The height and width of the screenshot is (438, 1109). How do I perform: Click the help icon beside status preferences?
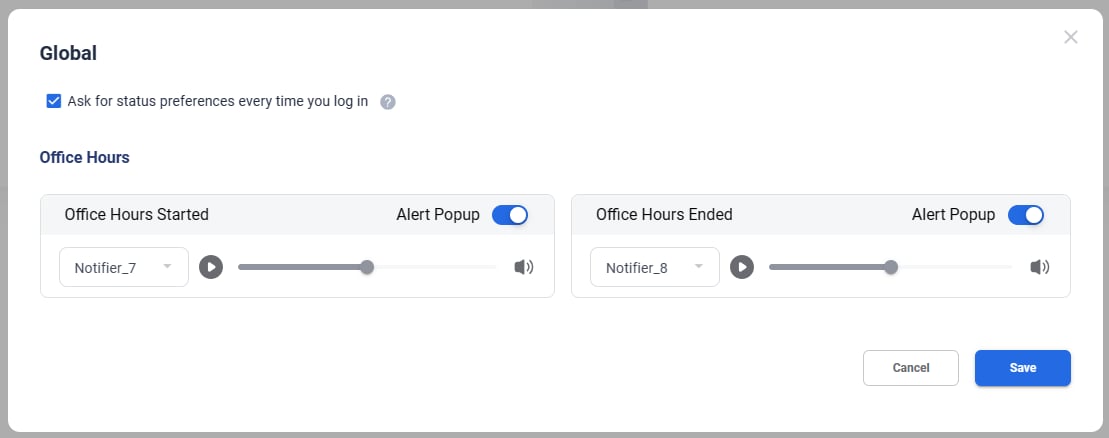(388, 102)
